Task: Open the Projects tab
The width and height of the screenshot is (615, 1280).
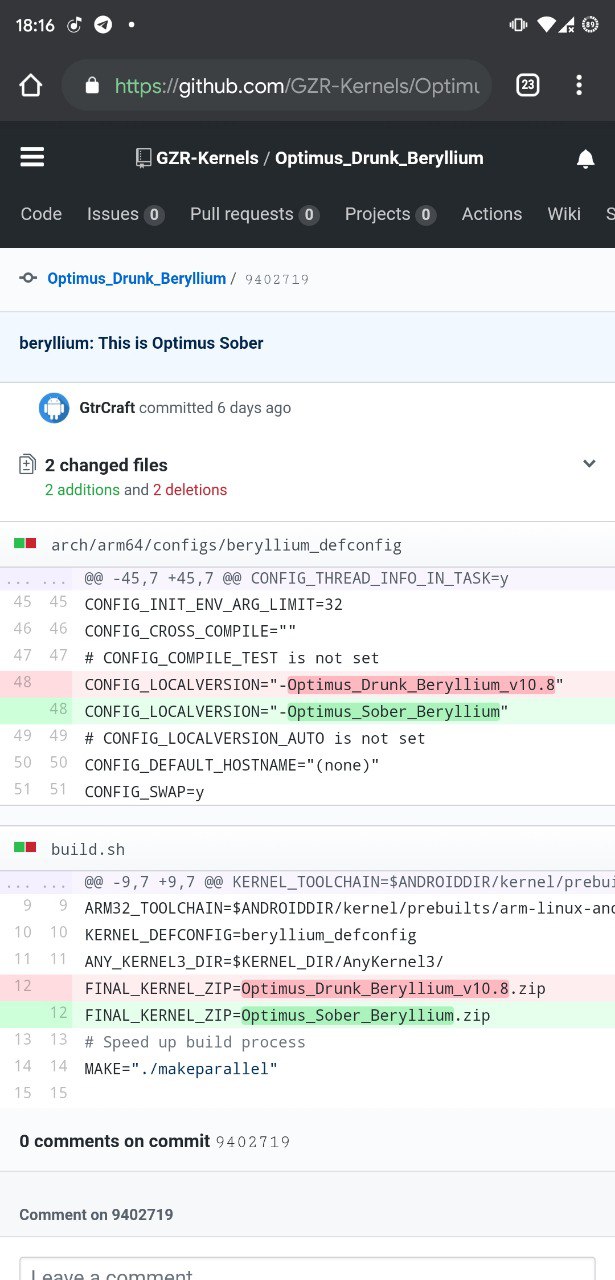Action: (390, 214)
